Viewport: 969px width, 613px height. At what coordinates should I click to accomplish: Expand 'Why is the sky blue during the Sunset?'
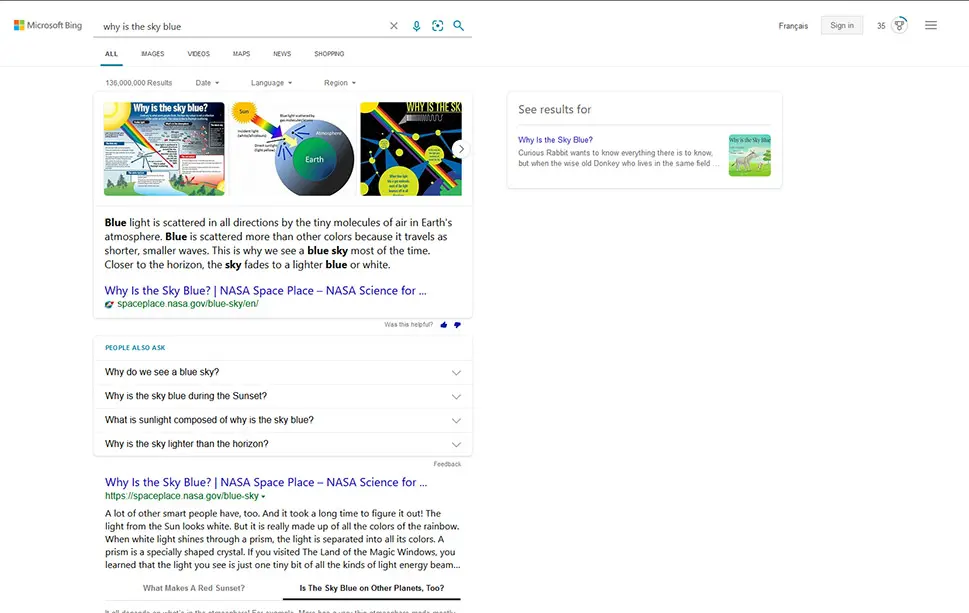coord(283,396)
